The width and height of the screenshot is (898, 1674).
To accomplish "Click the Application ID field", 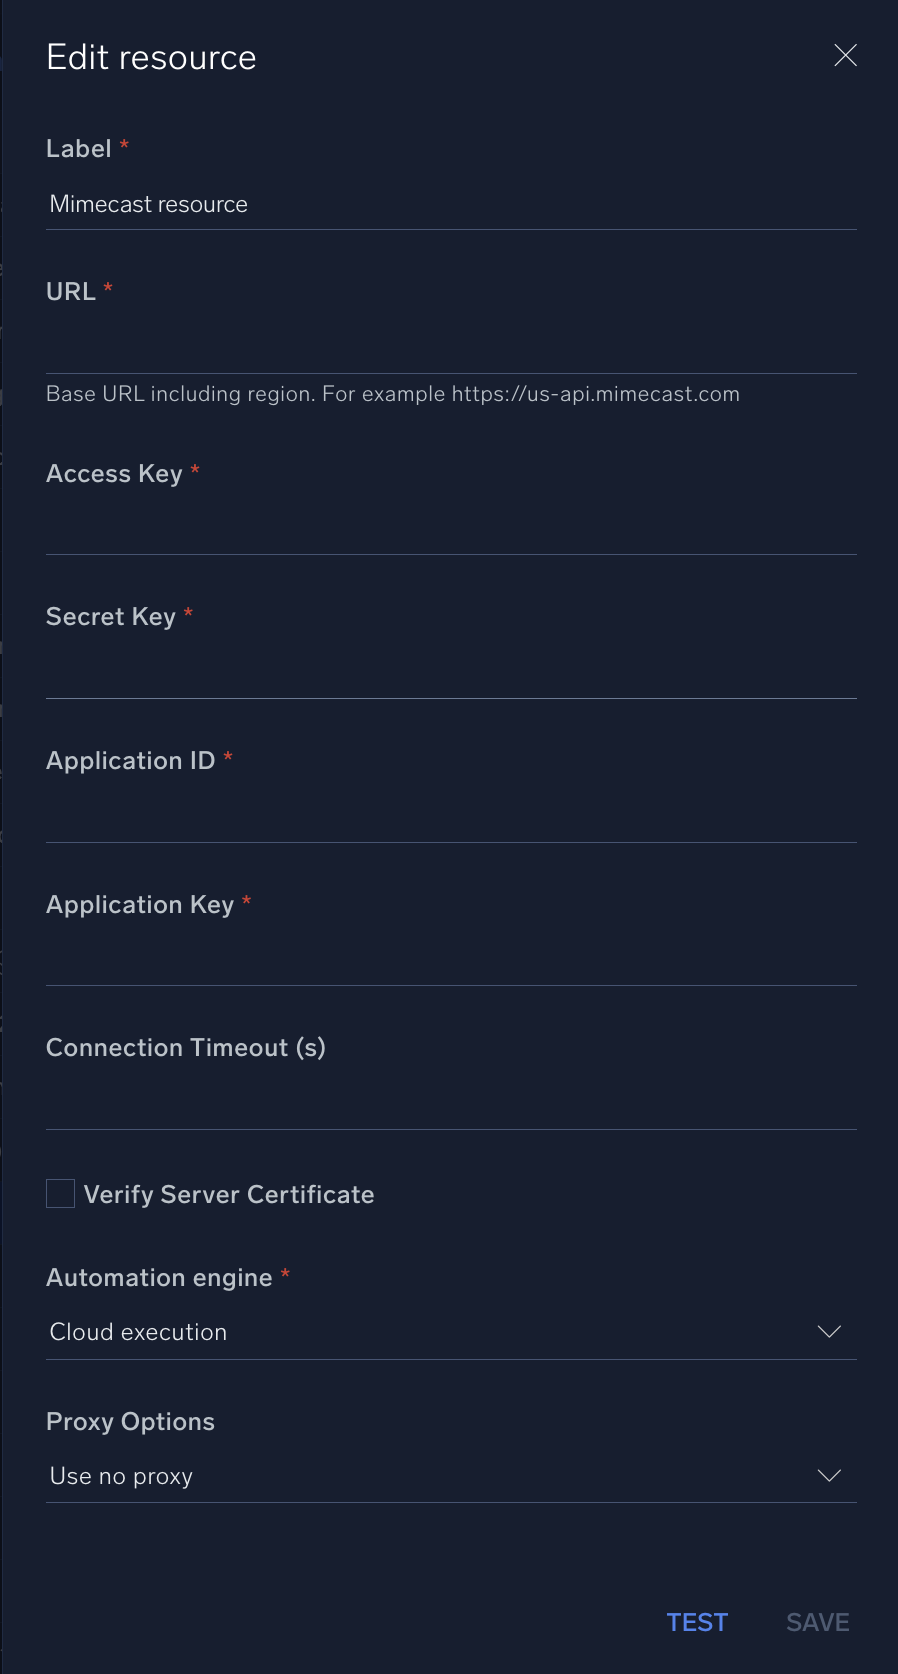I will pos(450,815).
